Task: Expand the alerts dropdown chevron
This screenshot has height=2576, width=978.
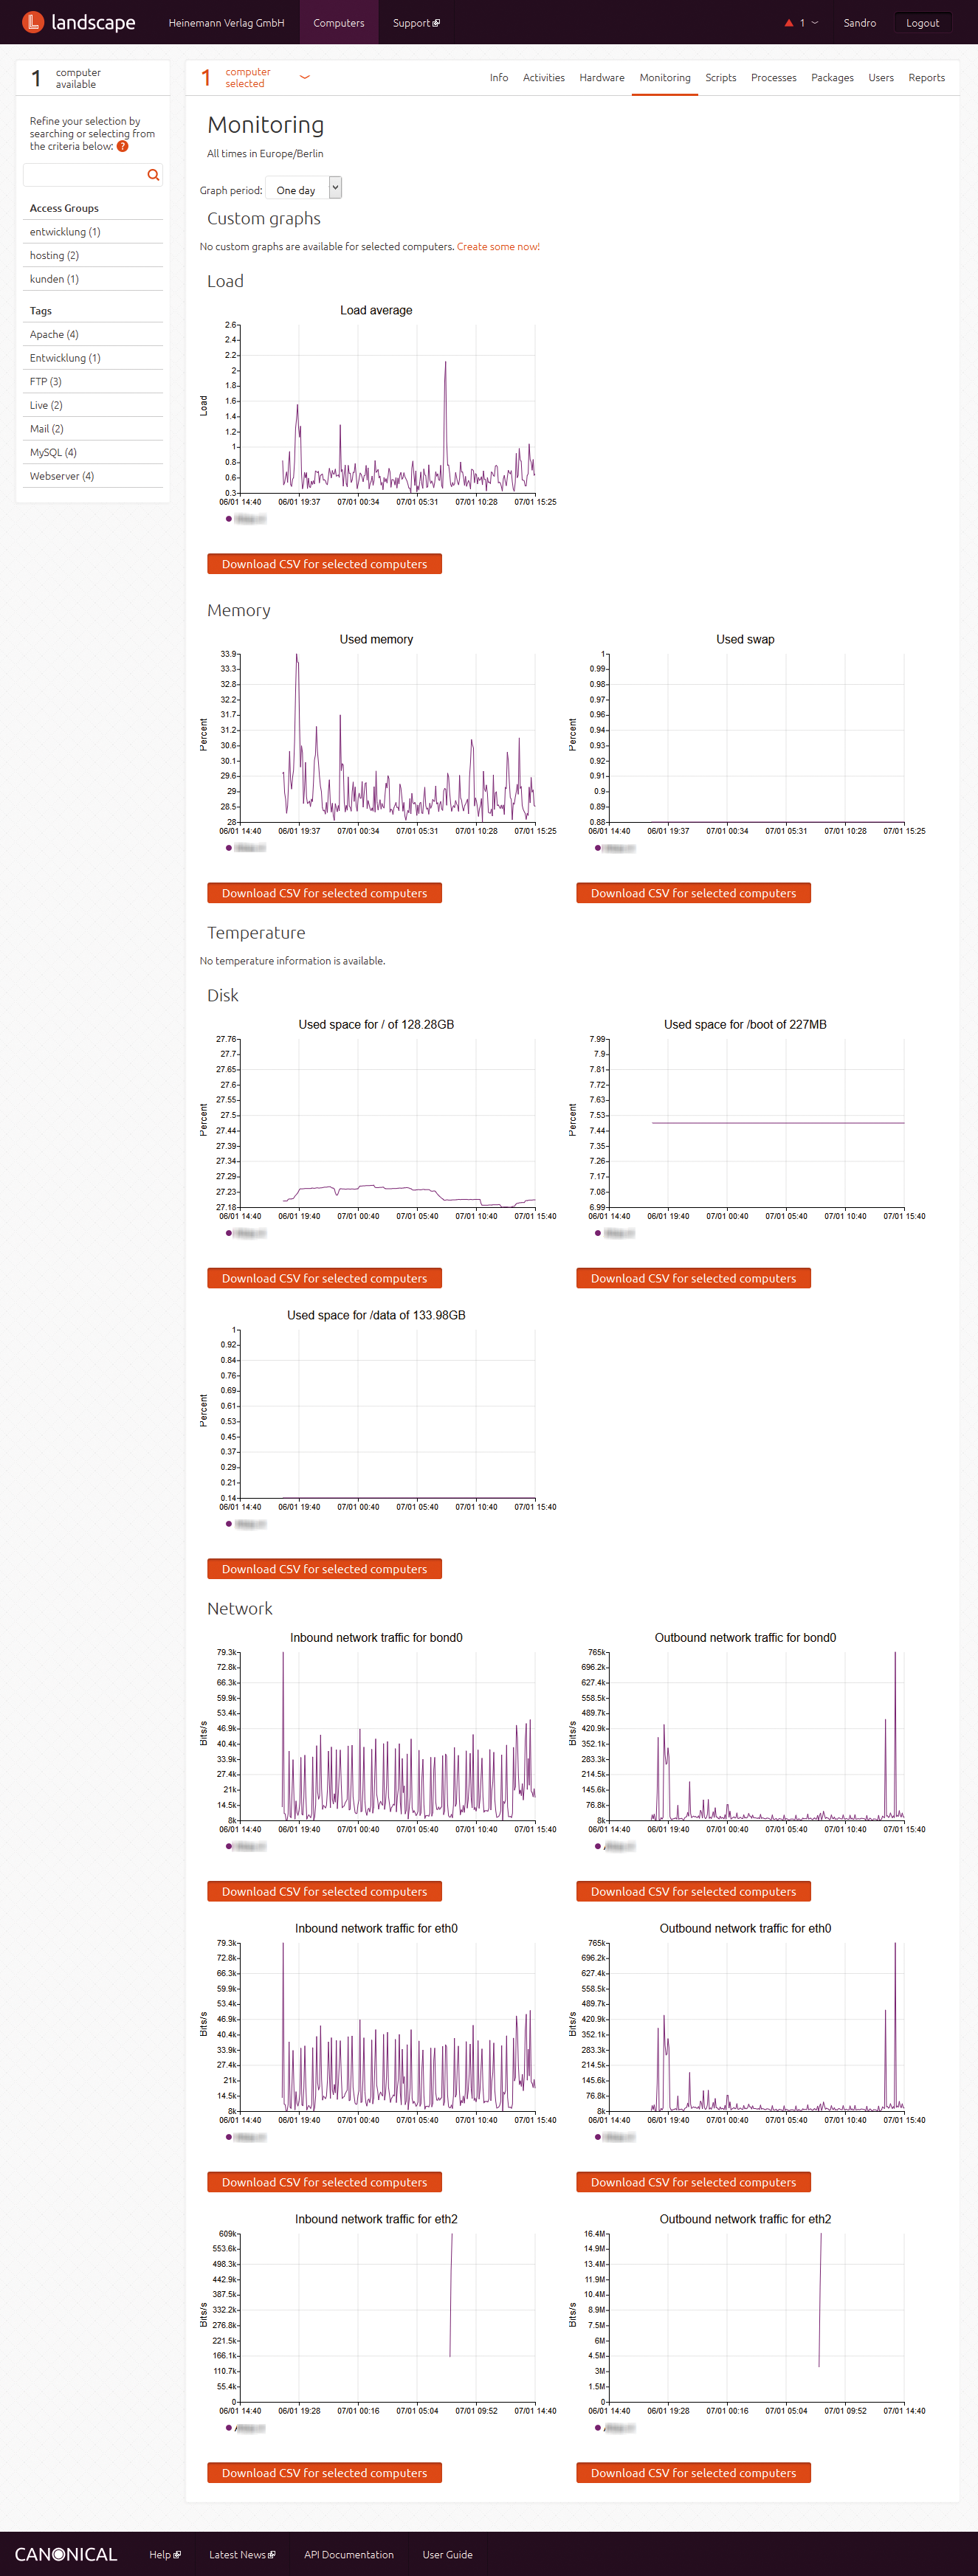Action: click(x=815, y=23)
